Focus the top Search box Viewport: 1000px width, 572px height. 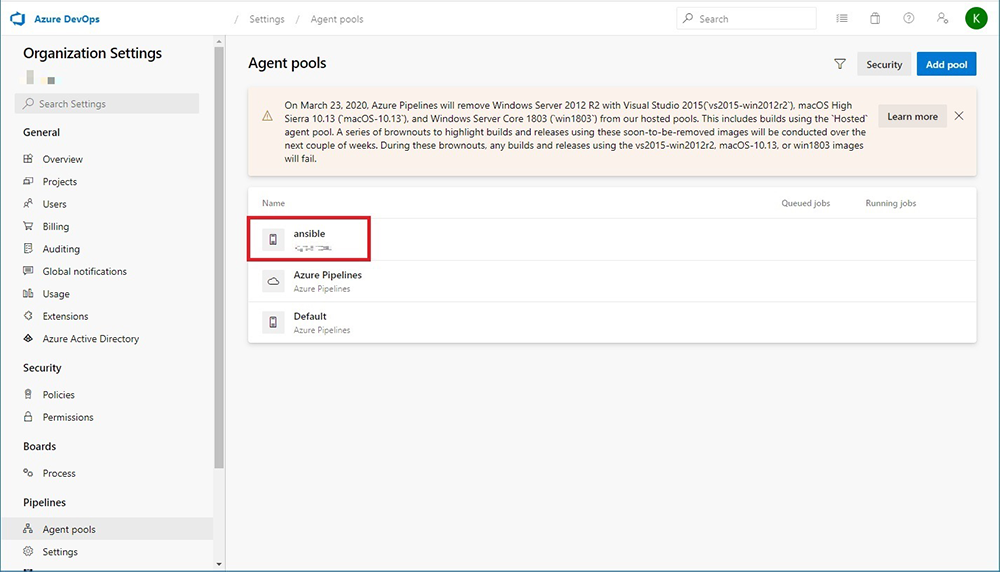tap(746, 18)
